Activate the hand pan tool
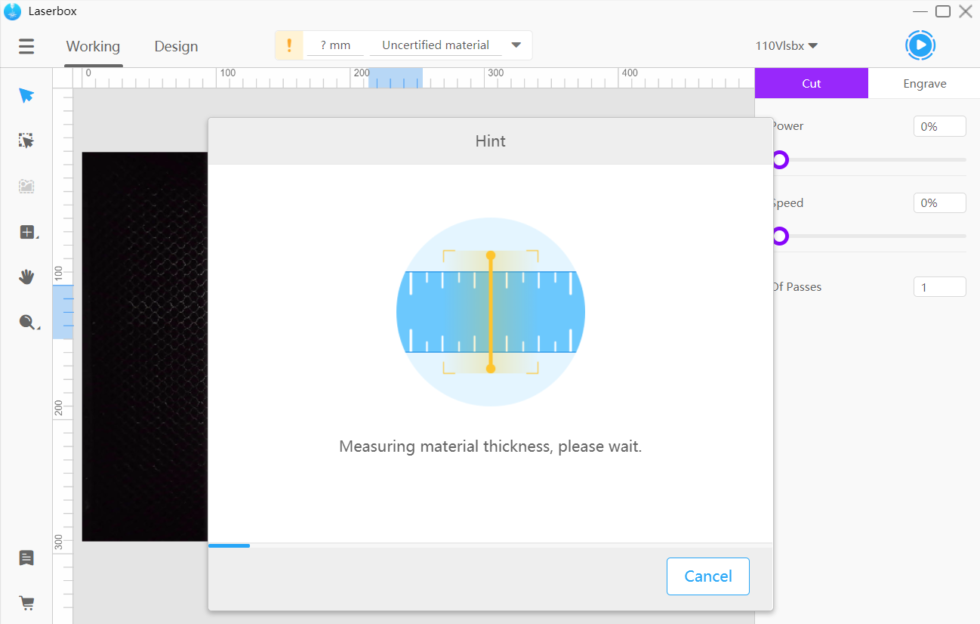The width and height of the screenshot is (980, 624). pyautogui.click(x=26, y=277)
